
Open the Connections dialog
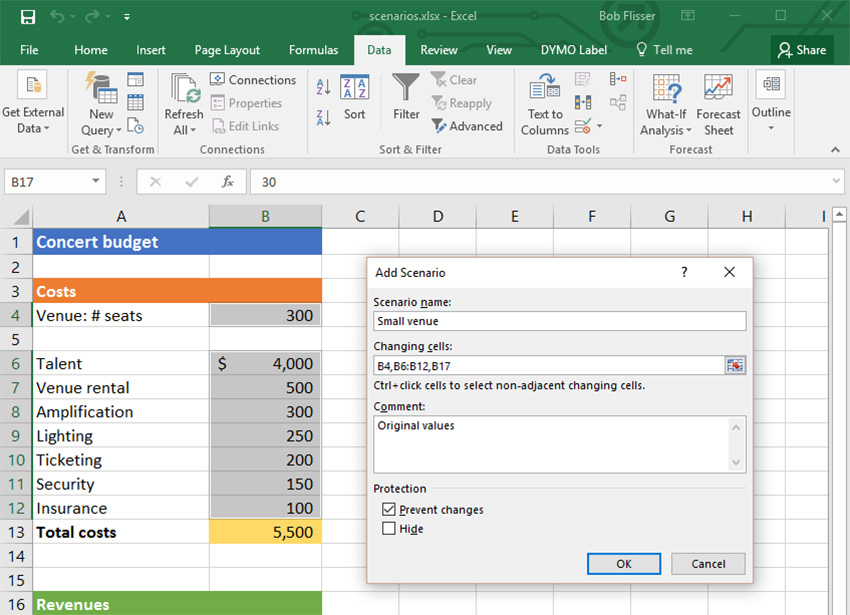[253, 80]
